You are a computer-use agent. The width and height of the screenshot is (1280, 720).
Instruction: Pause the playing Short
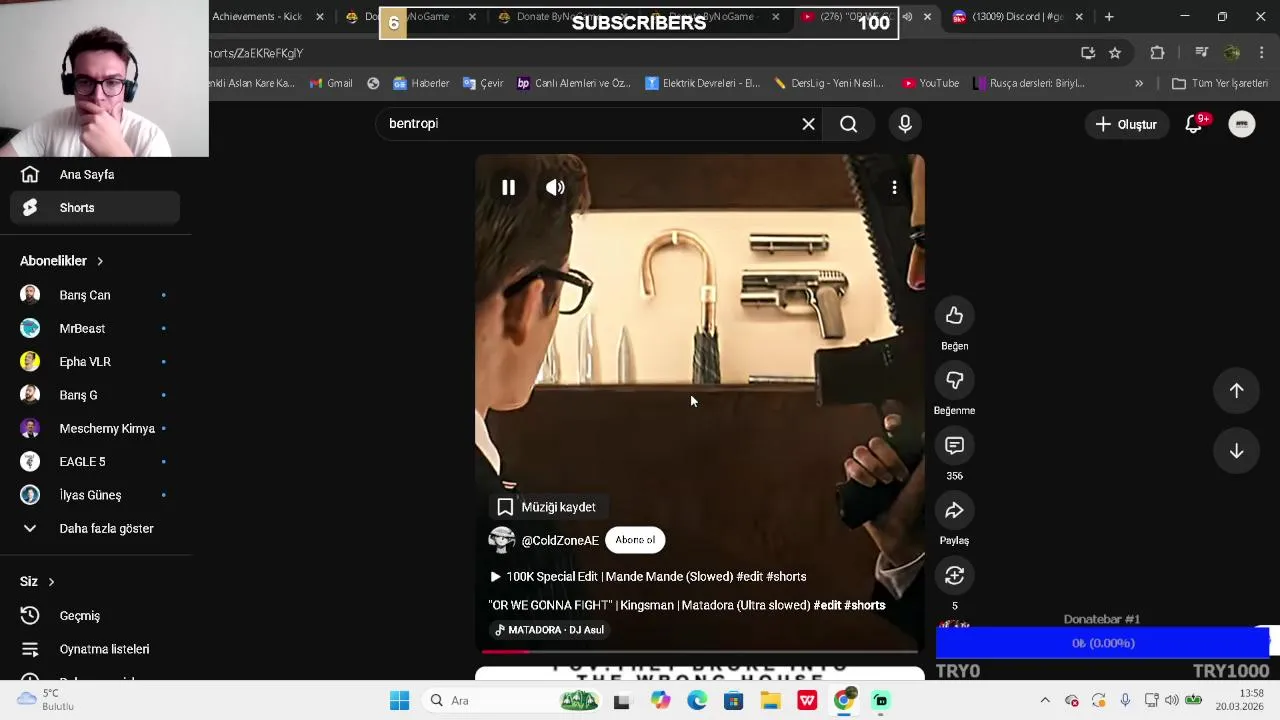(508, 187)
